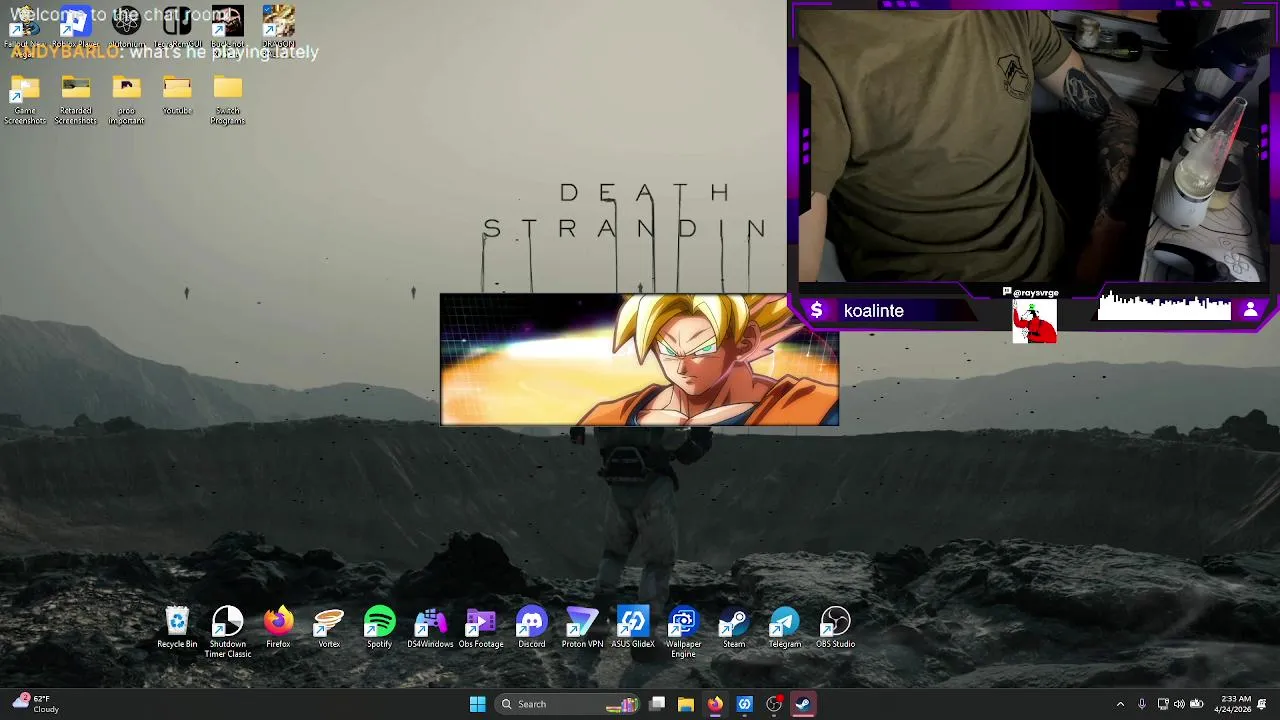The height and width of the screenshot is (720, 1280).
Task: Launch Discord from the desktop
Action: (532, 628)
